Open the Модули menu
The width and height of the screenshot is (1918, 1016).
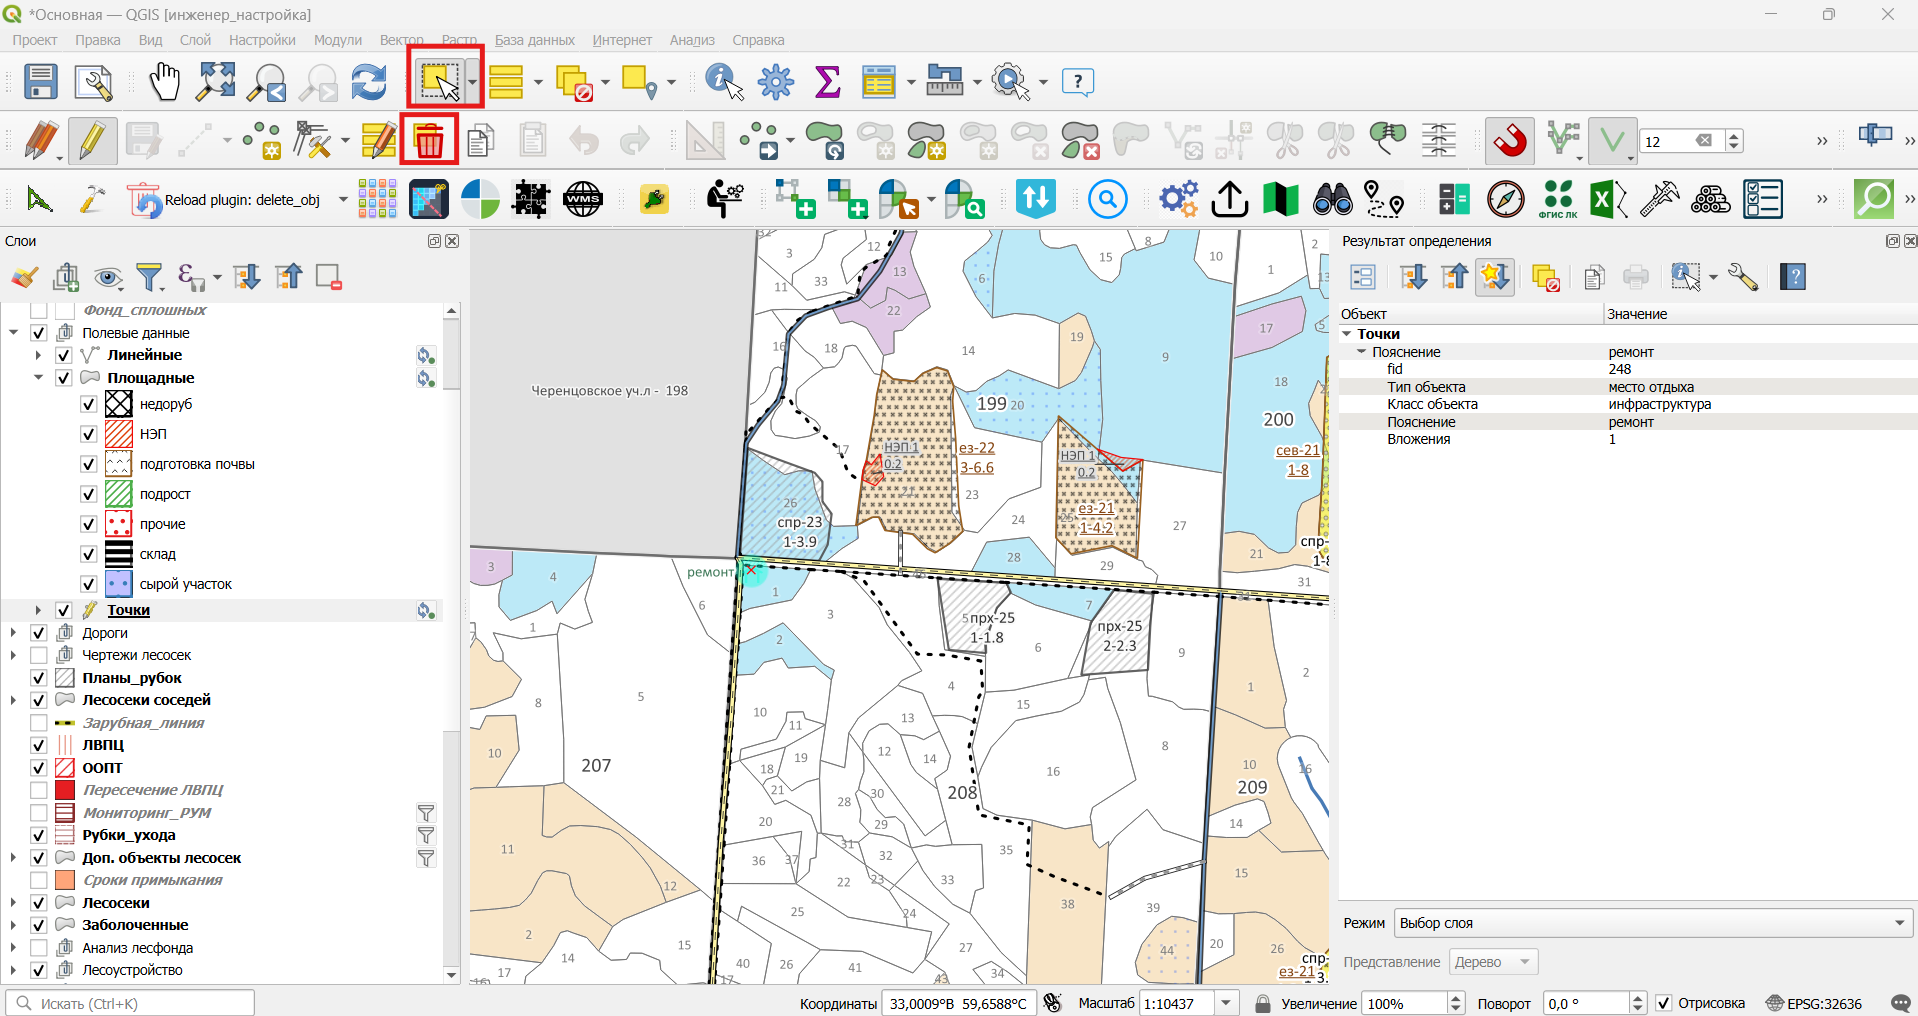click(338, 40)
